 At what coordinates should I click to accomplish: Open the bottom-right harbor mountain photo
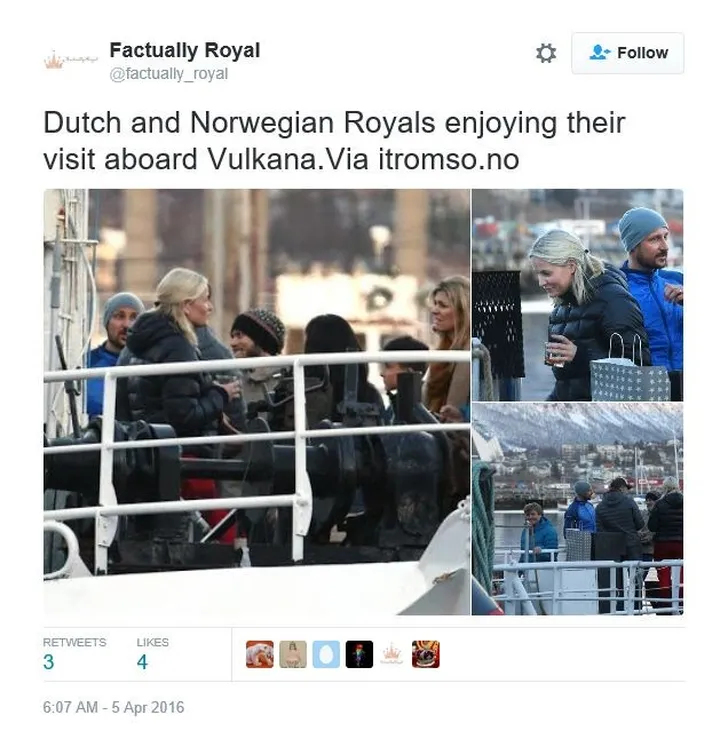pyautogui.click(x=578, y=509)
